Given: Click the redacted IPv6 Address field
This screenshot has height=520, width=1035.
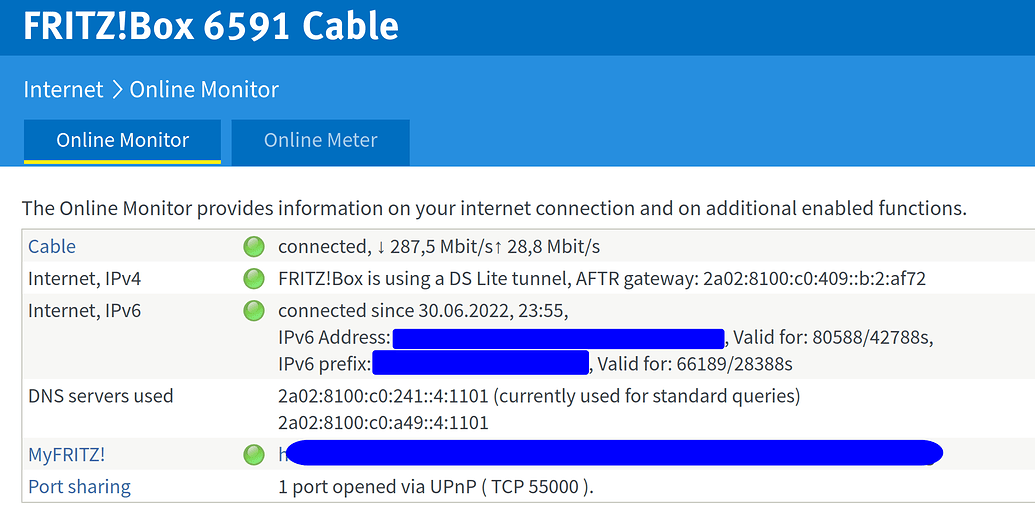Looking at the screenshot, I should click(558, 338).
